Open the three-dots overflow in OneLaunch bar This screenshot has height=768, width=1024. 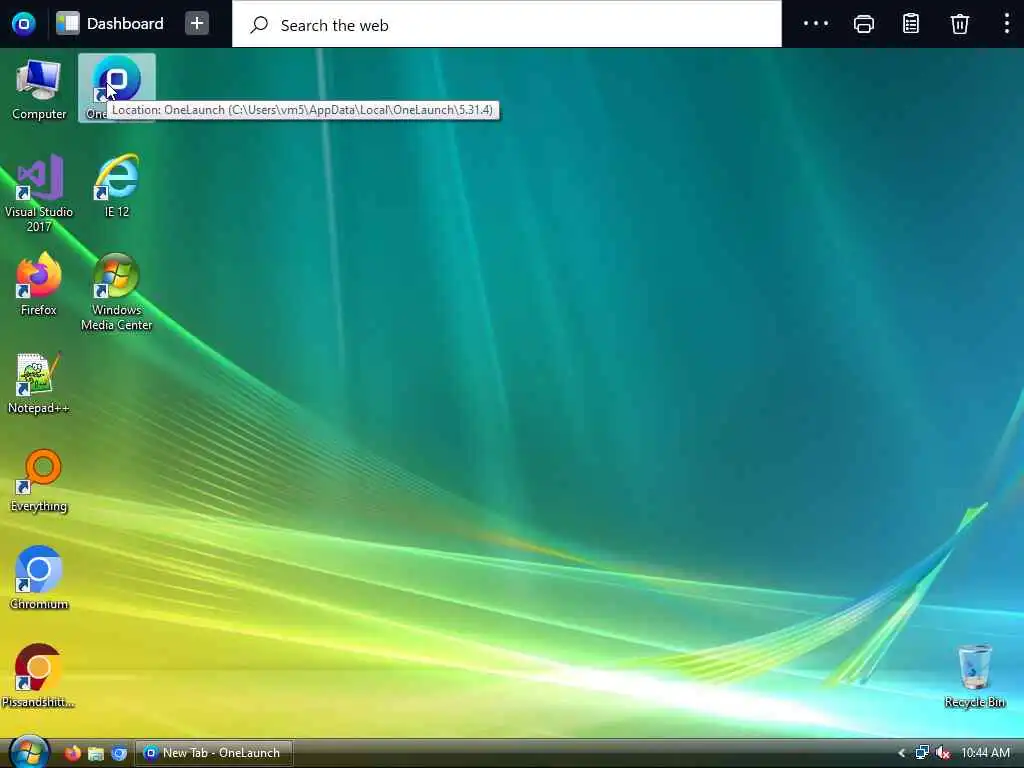pyautogui.click(x=816, y=24)
